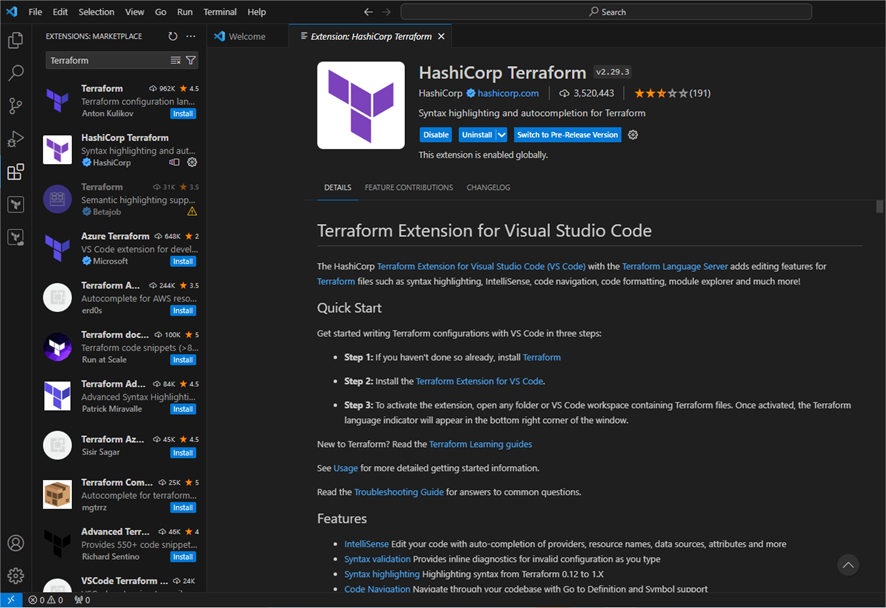886x608 pixels.
Task: Open the Extensions view icon
Action: 16,171
